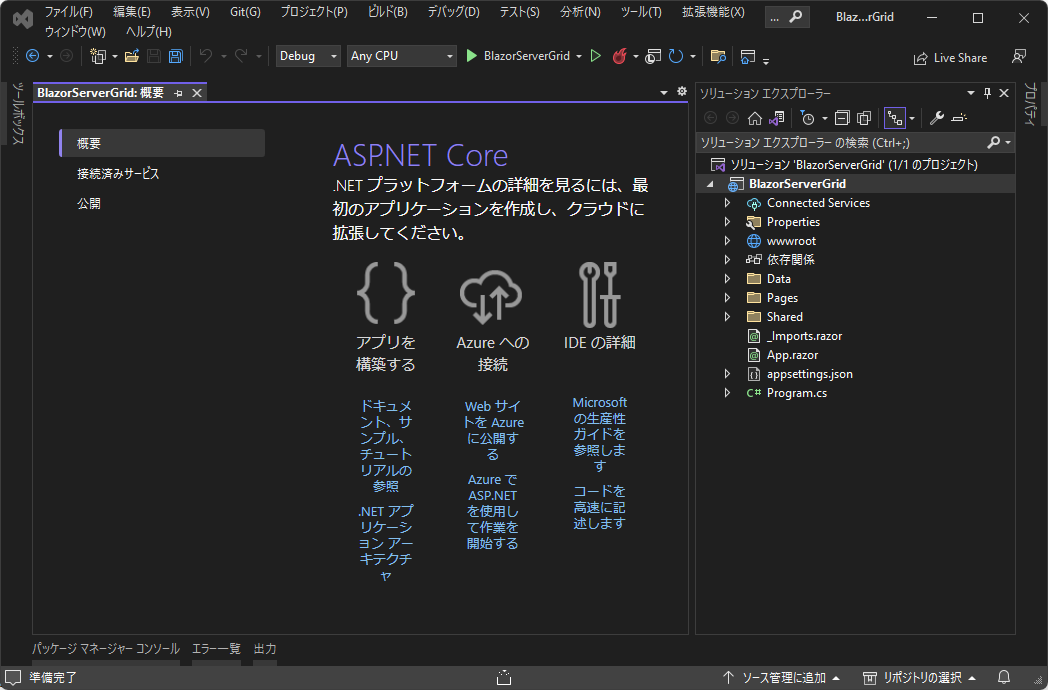Screen dimensions: 1048x690
Task: Click the tab pin icon on BlazorServerGrid tab
Action: (x=178, y=94)
